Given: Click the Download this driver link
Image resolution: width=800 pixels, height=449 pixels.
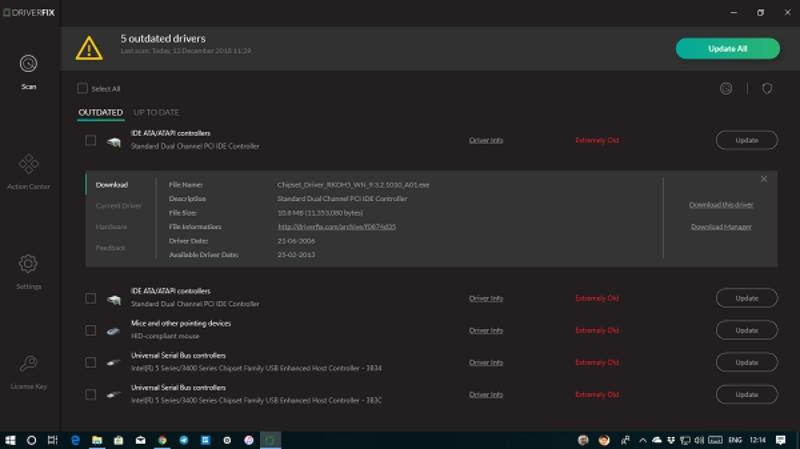Looking at the screenshot, I should coord(721,205).
